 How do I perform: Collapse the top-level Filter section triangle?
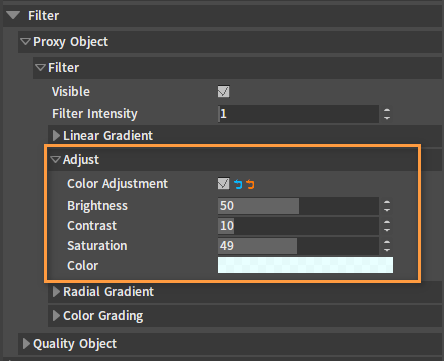point(13,15)
